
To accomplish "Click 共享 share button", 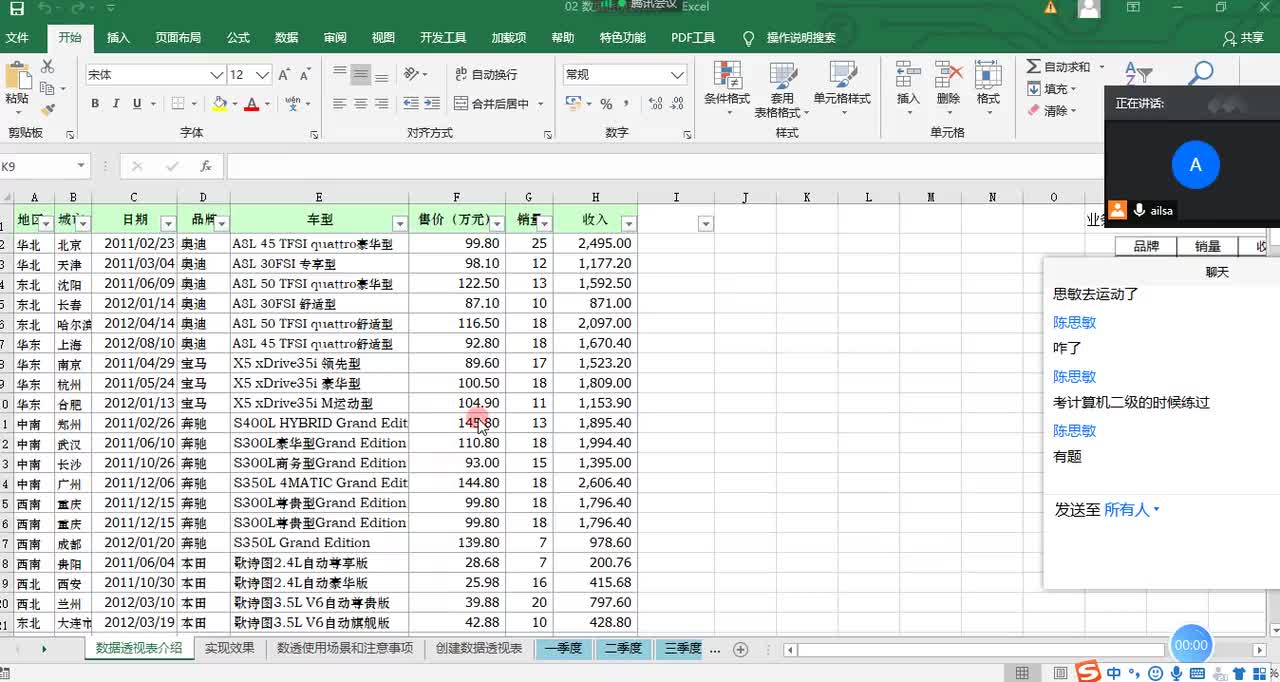I will click(1243, 38).
